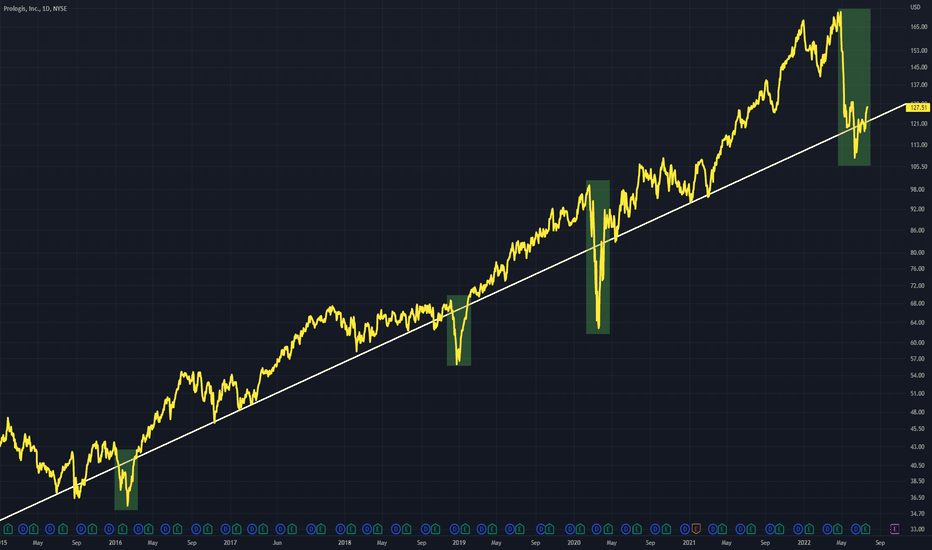Select the dividend marker above the 2017 label
The height and width of the screenshot is (550, 932).
point(226,529)
